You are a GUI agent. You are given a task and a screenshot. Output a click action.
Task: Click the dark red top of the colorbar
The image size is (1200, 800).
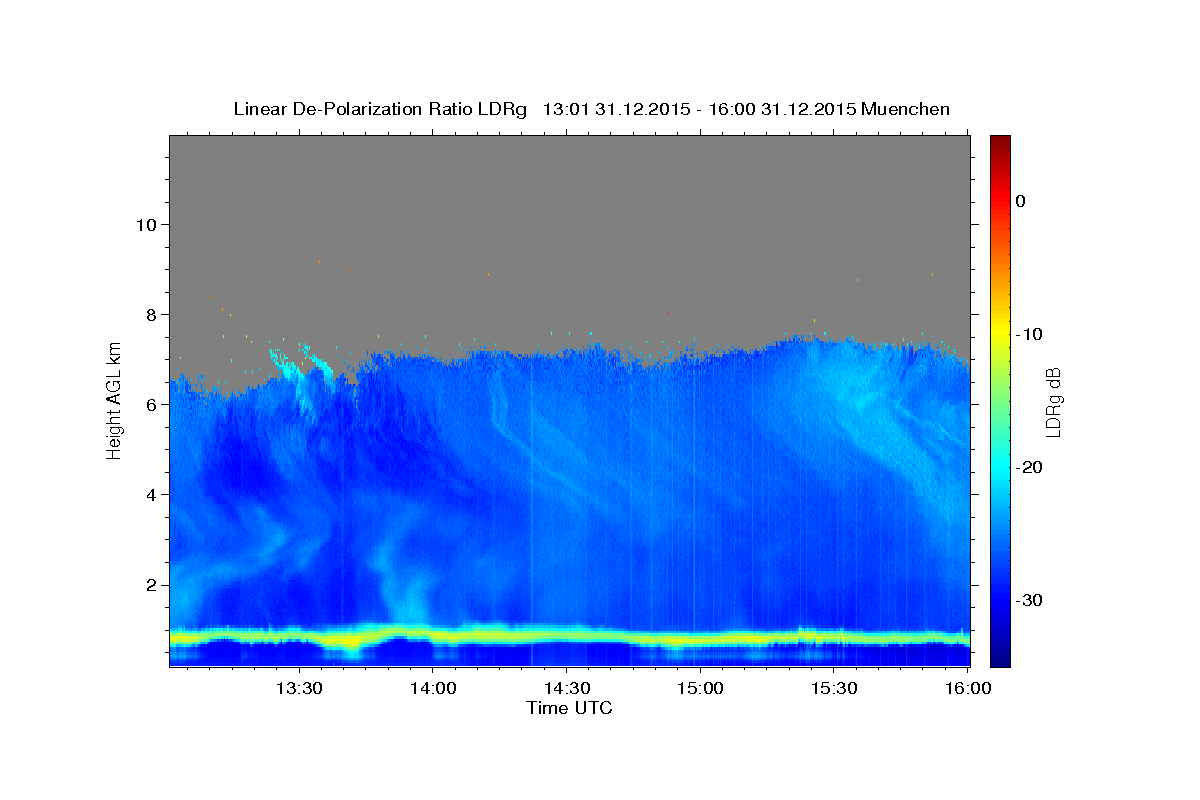pos(1000,142)
